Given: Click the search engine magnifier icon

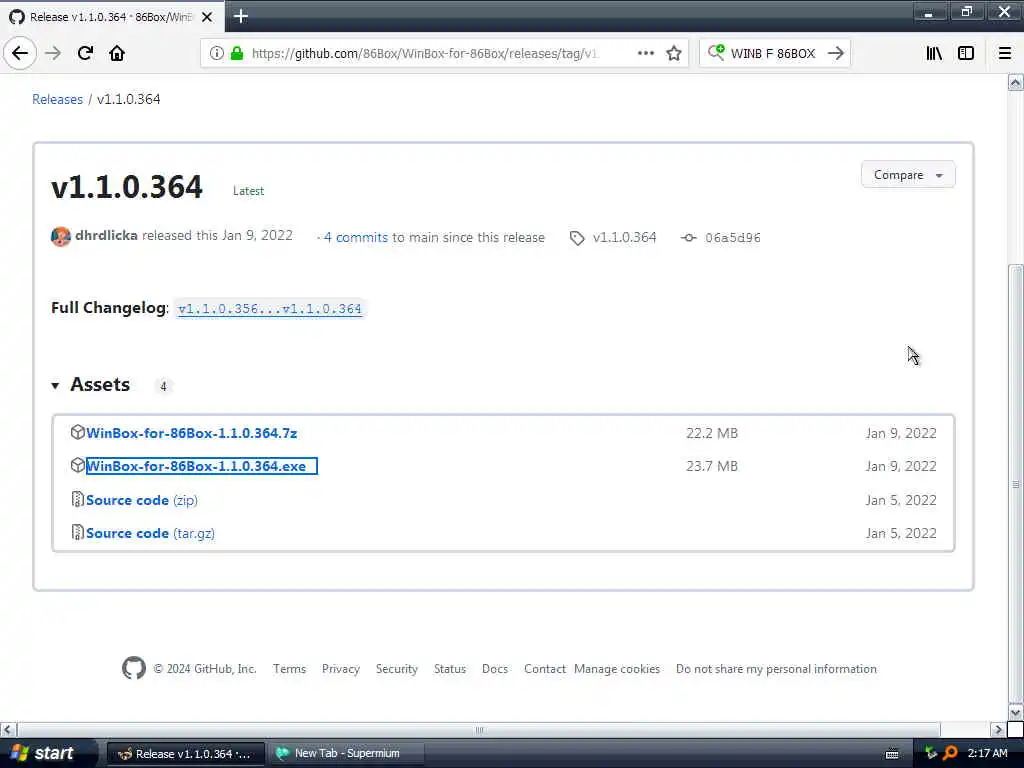Looking at the screenshot, I should [716, 53].
